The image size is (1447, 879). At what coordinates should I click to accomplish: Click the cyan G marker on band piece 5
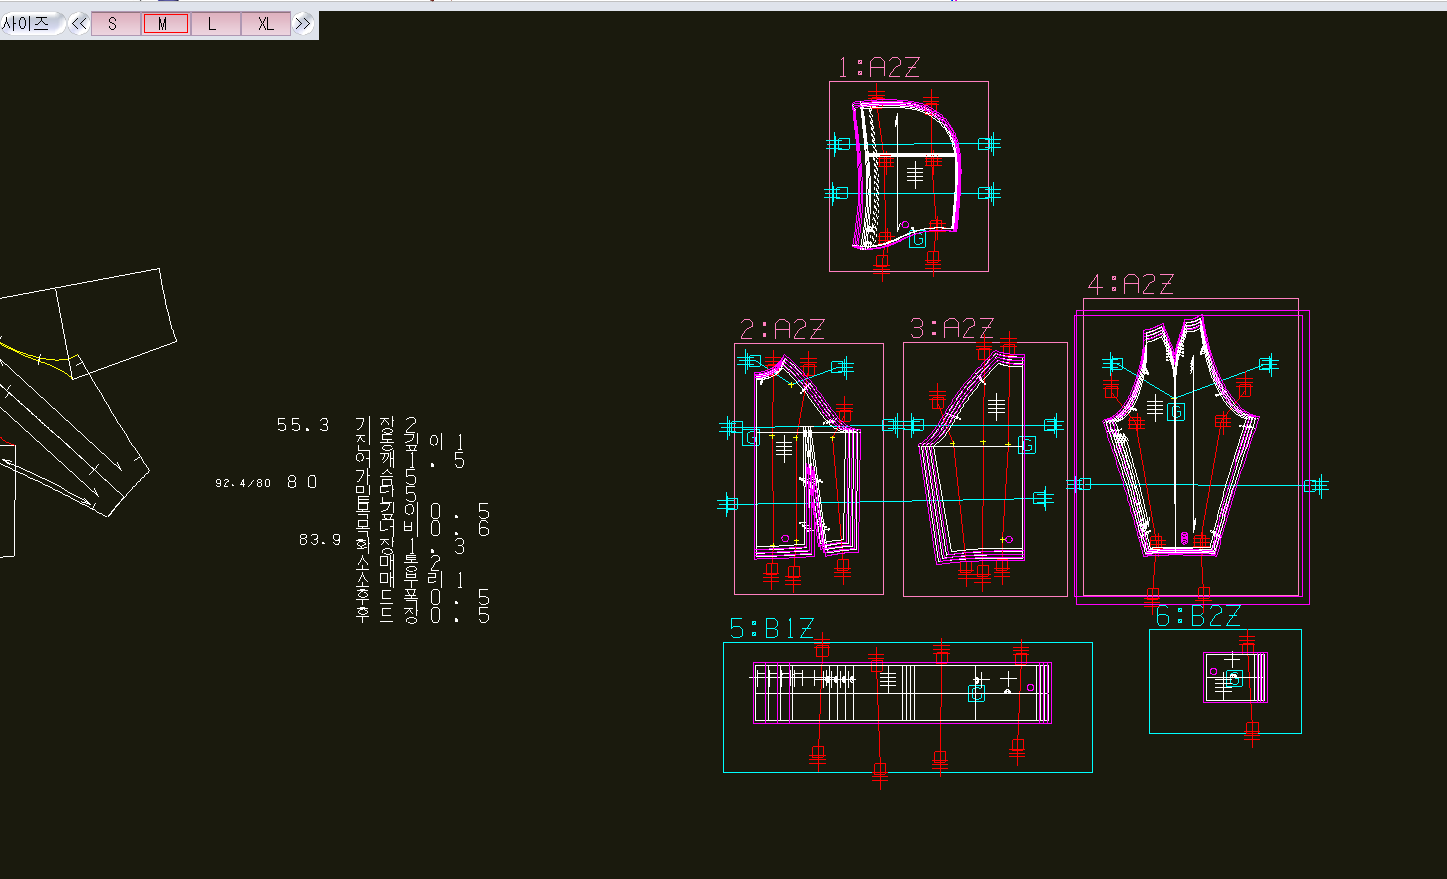coord(976,693)
